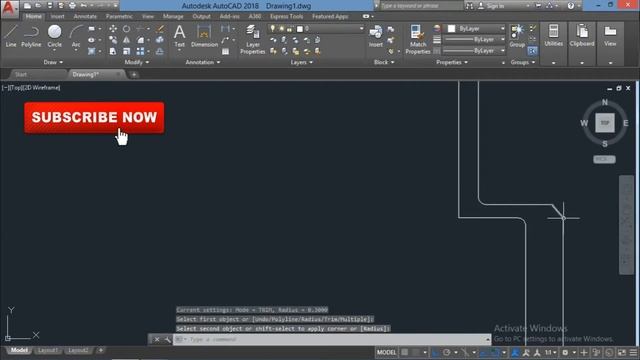Screen dimensions: 640x360
Task: Click the command line input field
Action: (331, 340)
